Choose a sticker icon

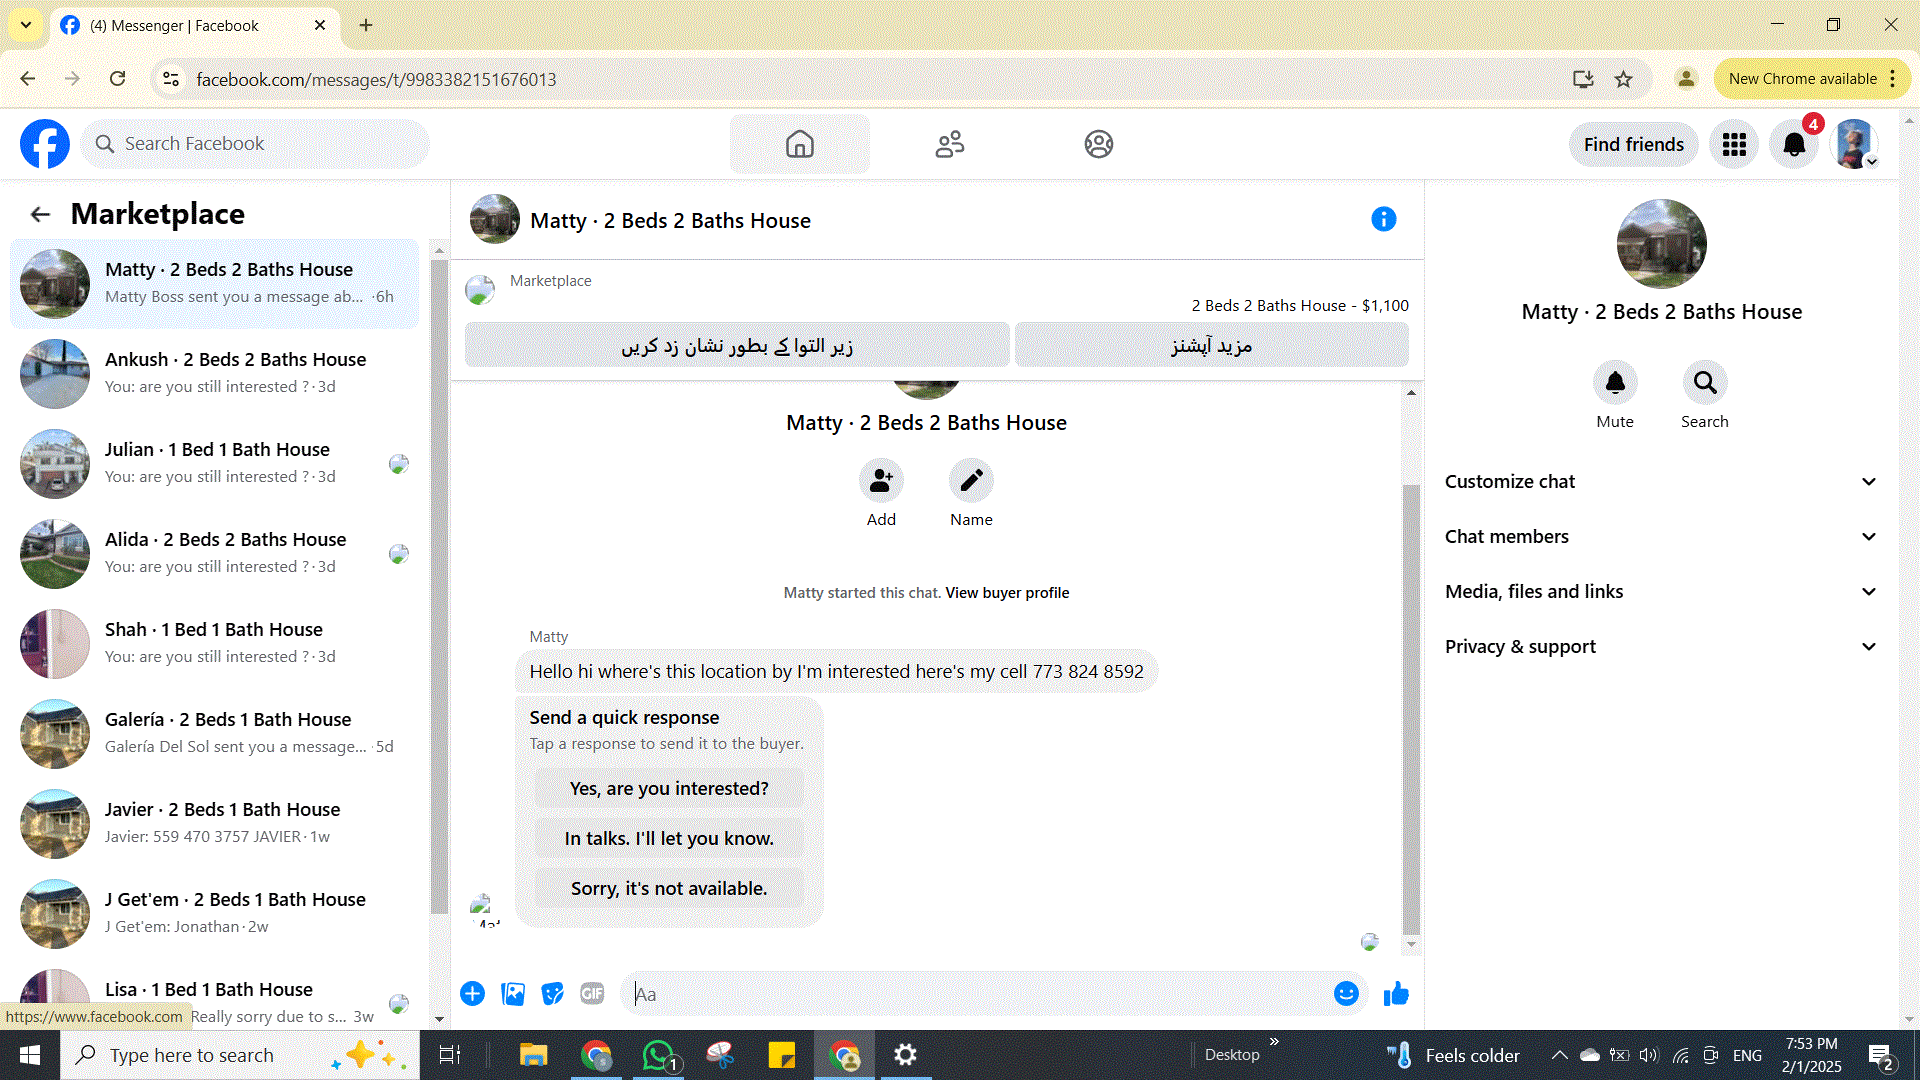(x=552, y=993)
